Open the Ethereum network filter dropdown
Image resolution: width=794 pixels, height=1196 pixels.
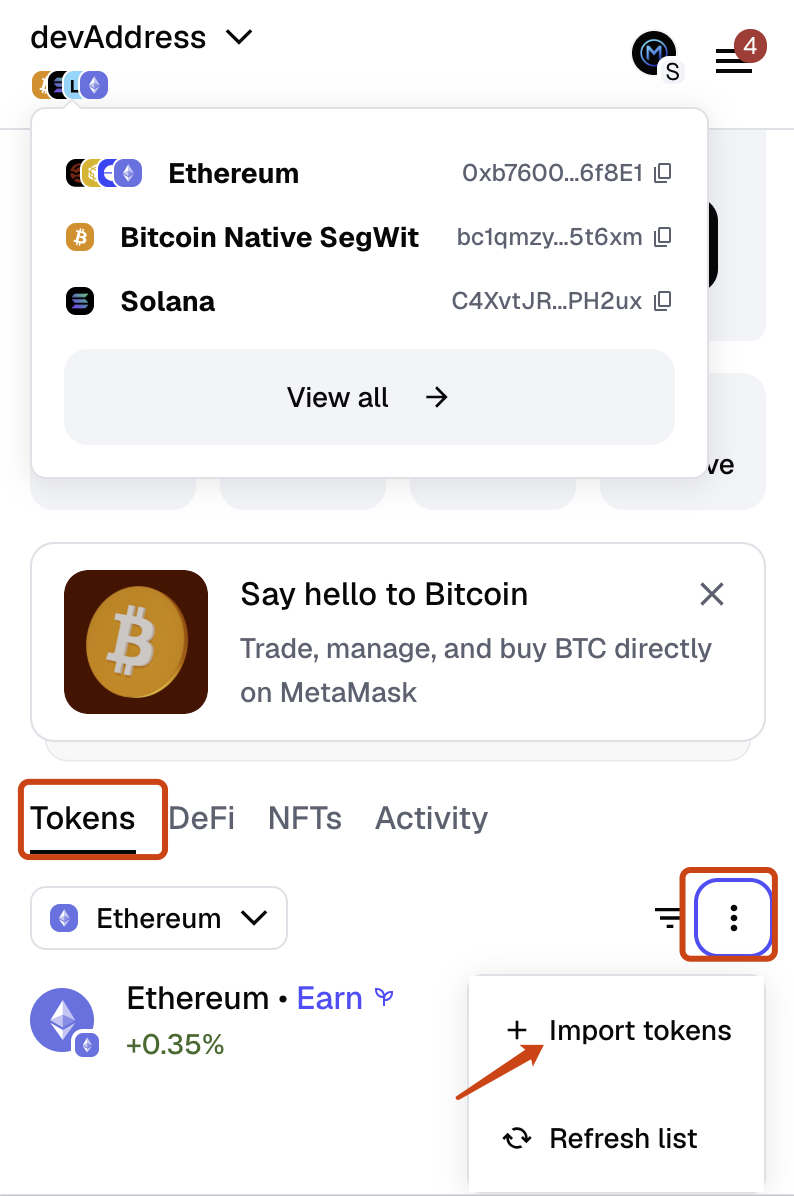(x=158, y=917)
